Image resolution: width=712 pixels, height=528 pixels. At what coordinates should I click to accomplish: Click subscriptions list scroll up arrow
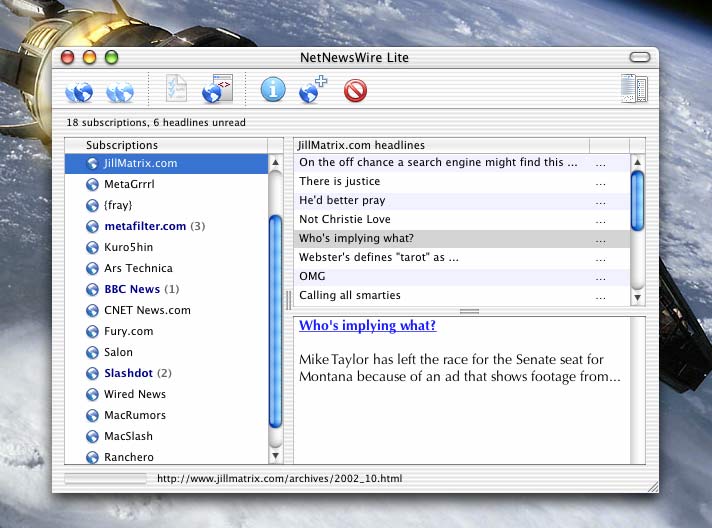(275, 163)
